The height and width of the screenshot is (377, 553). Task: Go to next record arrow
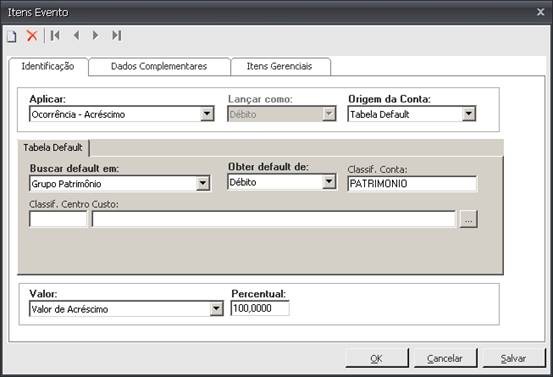(x=95, y=35)
